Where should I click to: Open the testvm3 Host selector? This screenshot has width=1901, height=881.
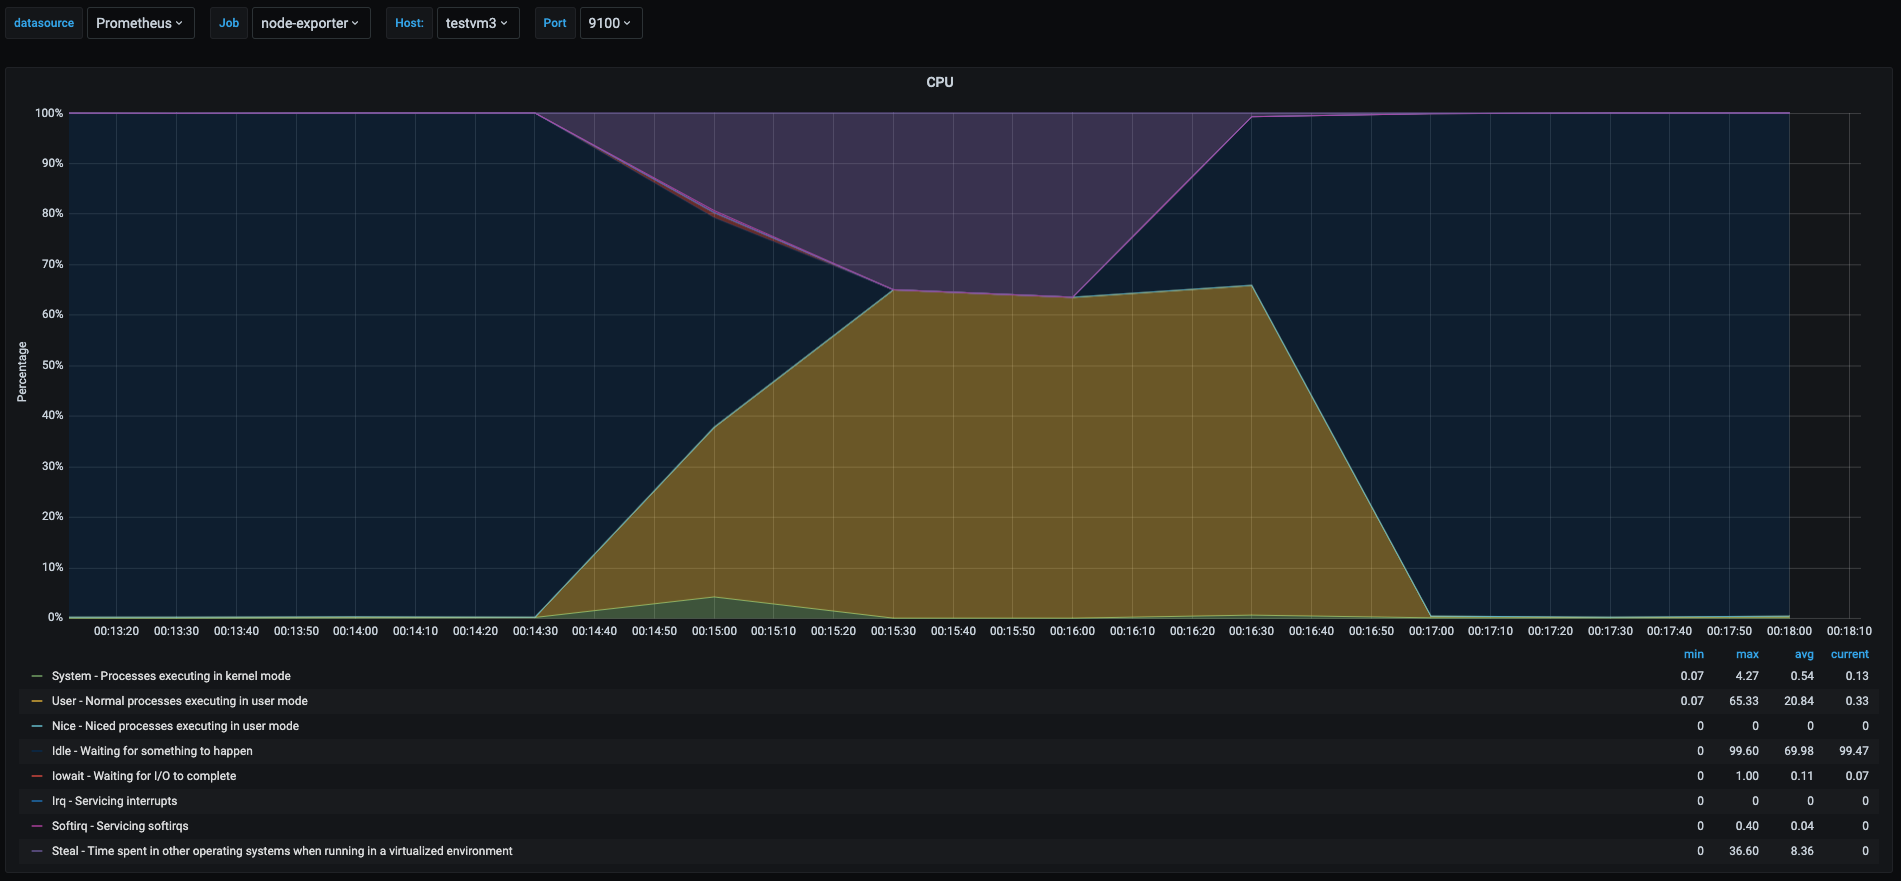point(477,23)
